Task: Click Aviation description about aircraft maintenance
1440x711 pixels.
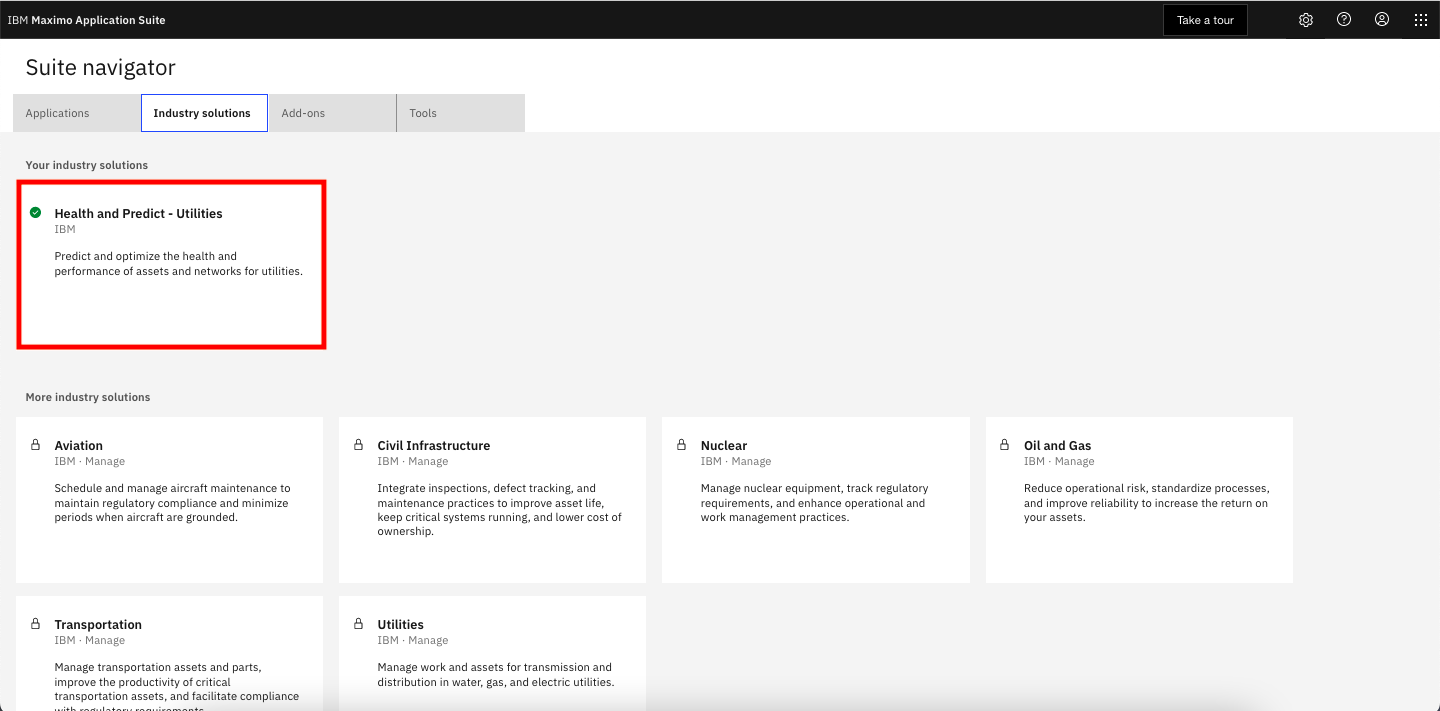Action: pos(172,503)
